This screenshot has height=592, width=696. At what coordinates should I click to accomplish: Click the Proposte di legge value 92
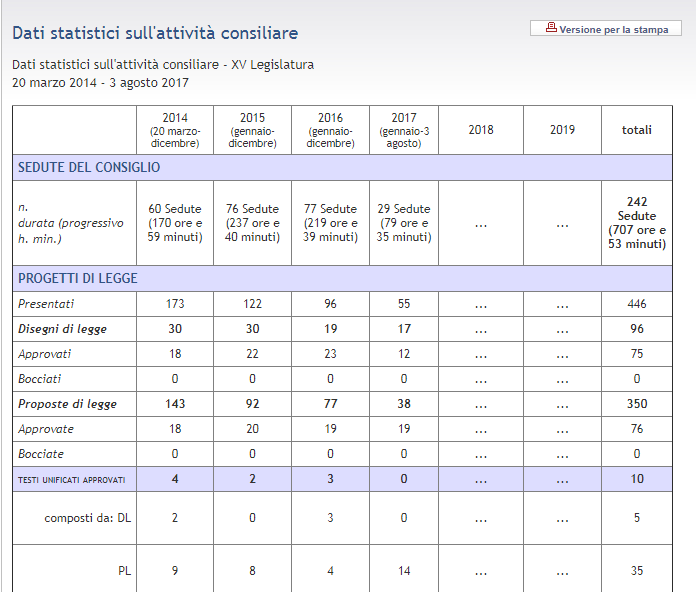point(252,404)
